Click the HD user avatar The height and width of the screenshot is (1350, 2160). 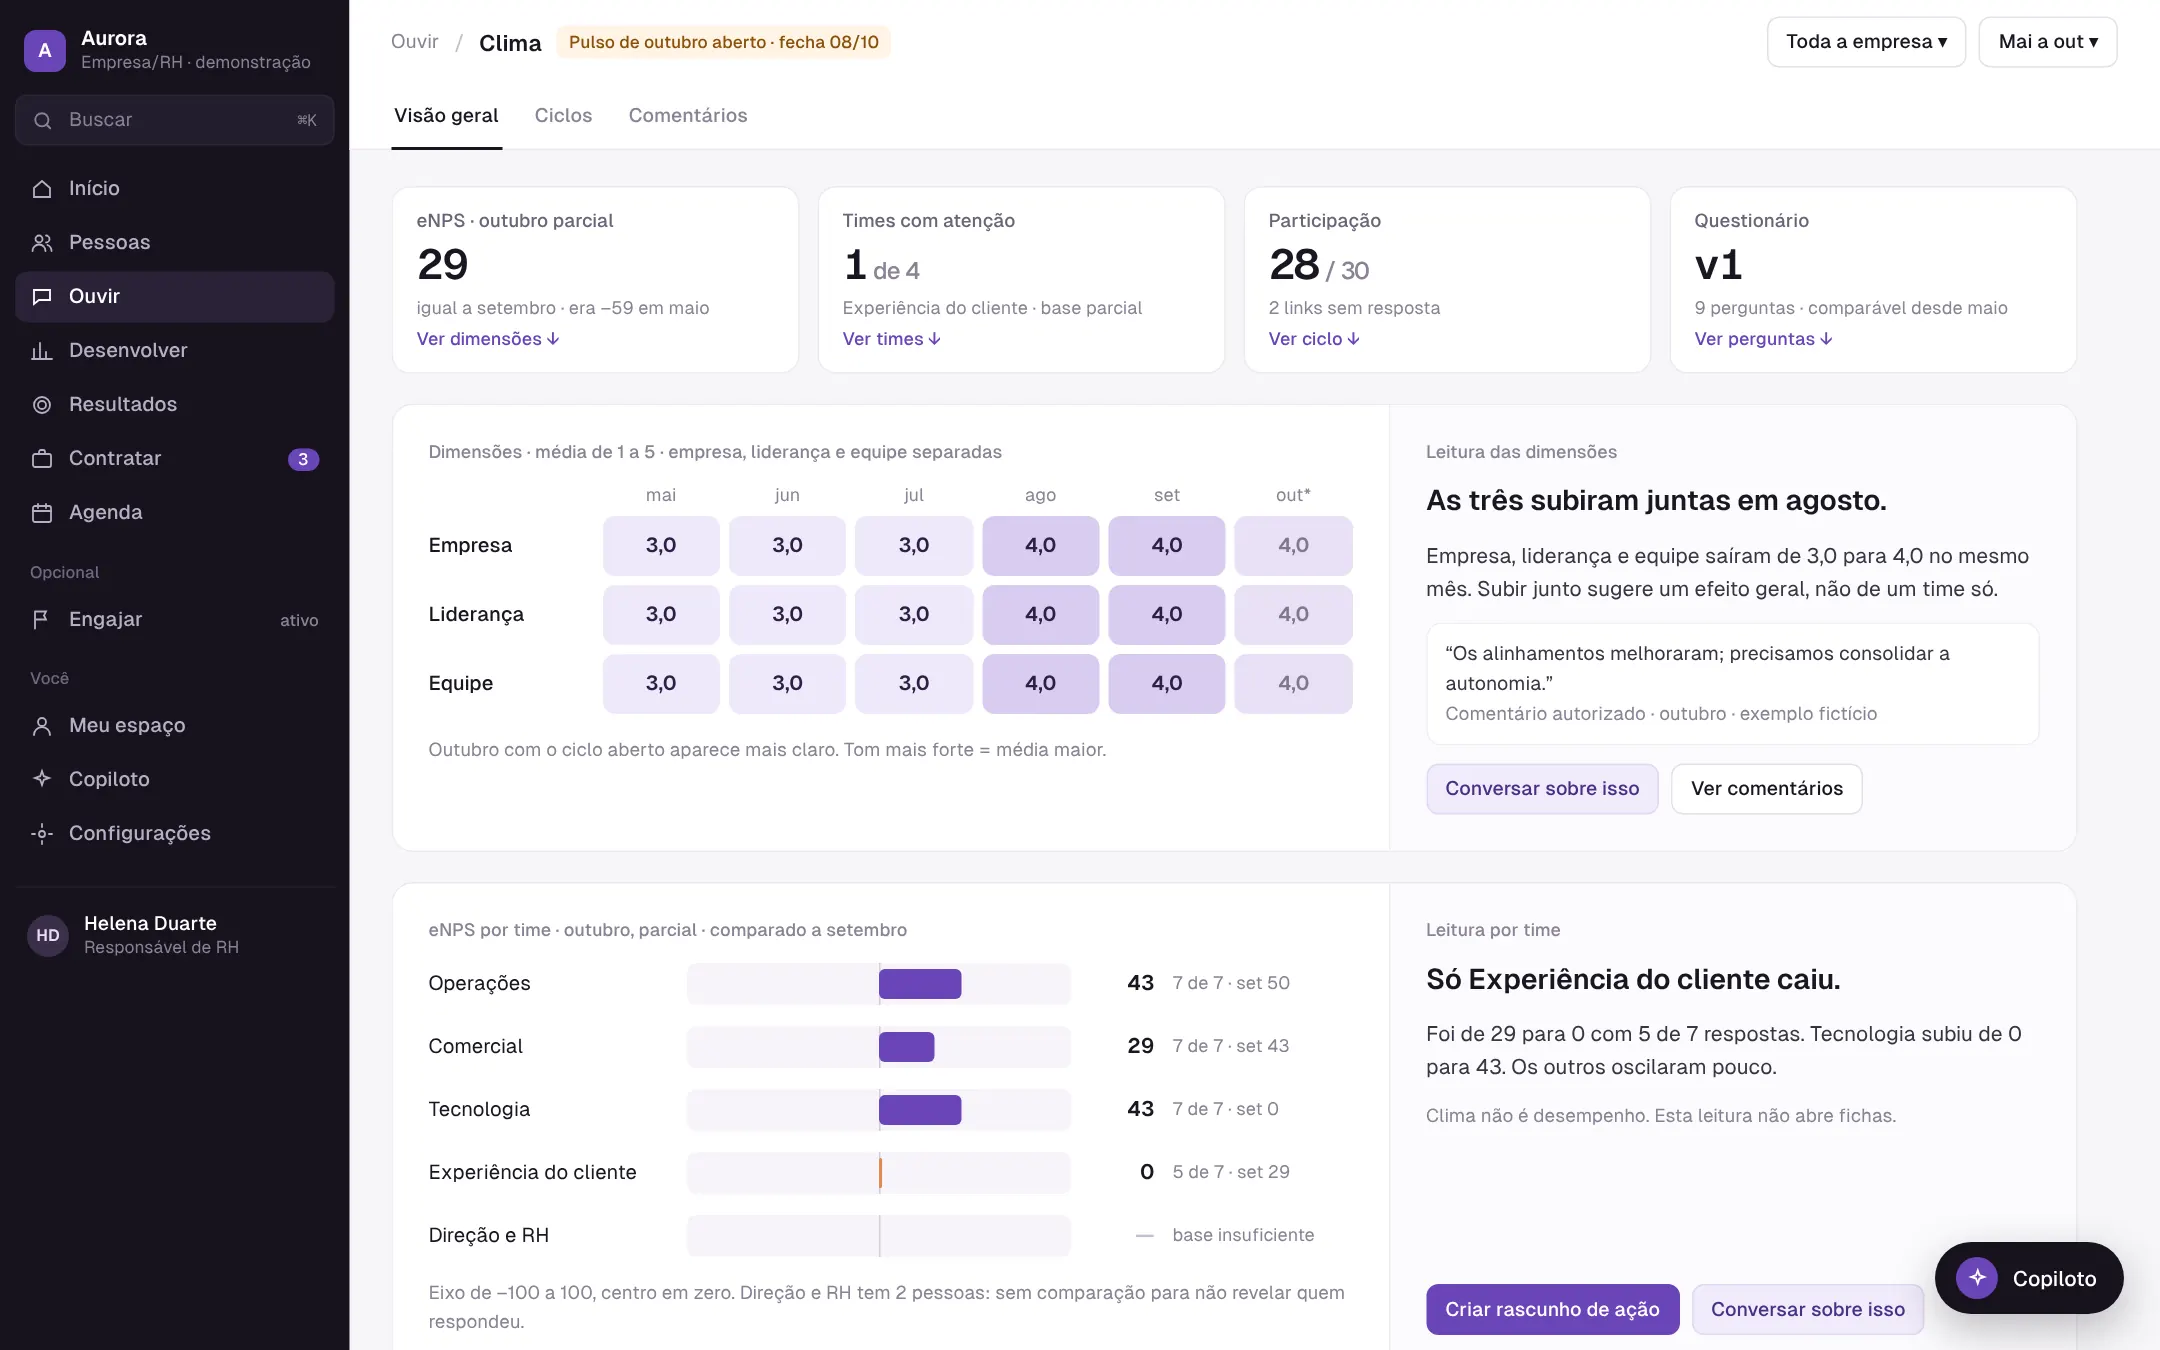[48, 936]
